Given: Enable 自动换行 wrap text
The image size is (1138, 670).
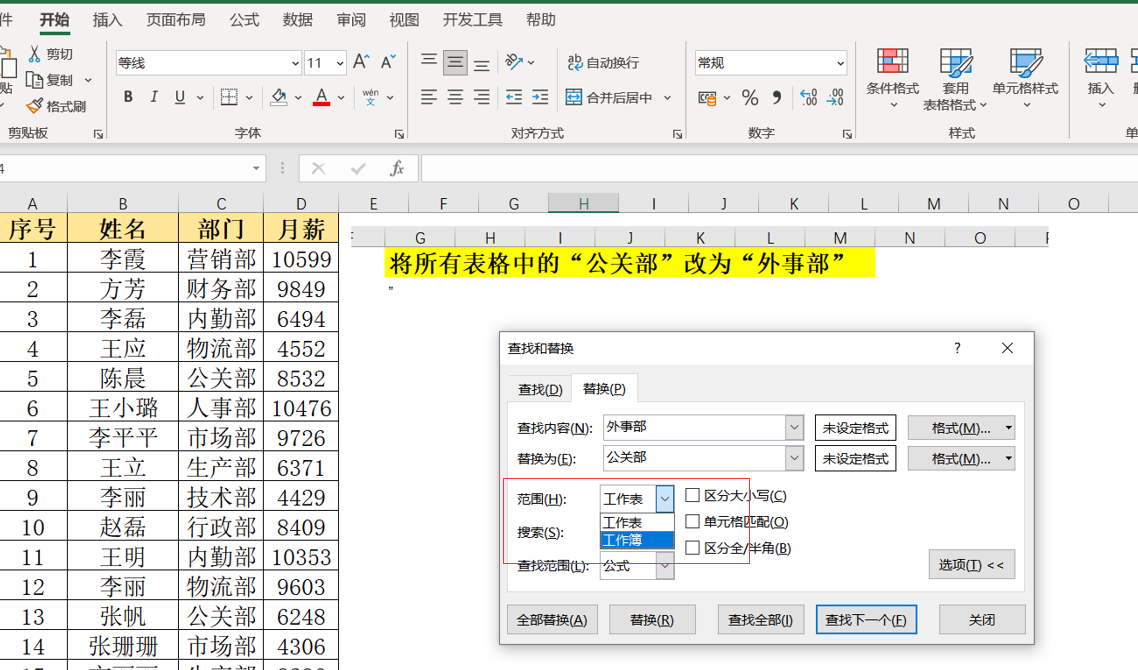Looking at the screenshot, I should click(603, 63).
